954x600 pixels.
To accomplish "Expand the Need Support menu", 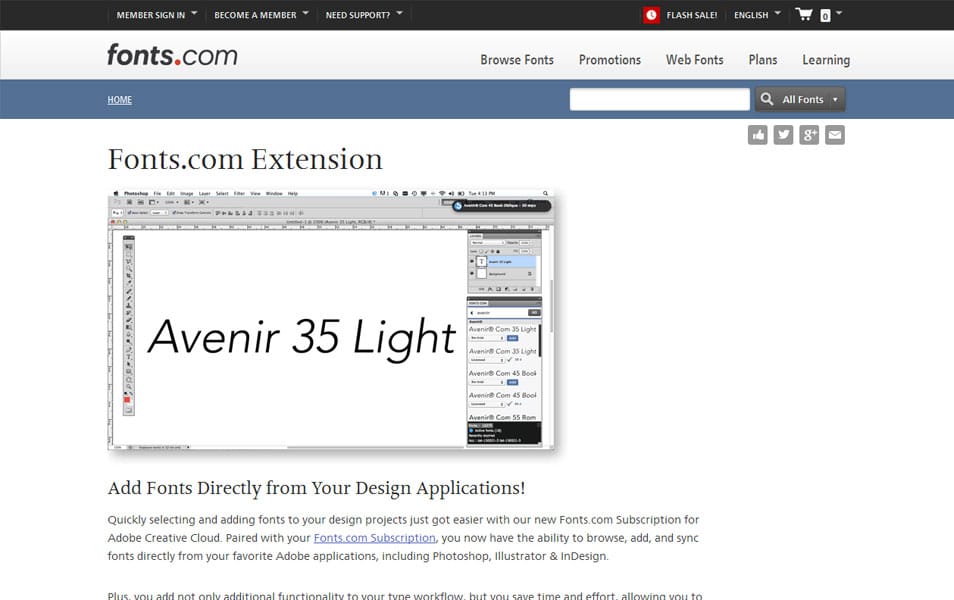I will (358, 14).
